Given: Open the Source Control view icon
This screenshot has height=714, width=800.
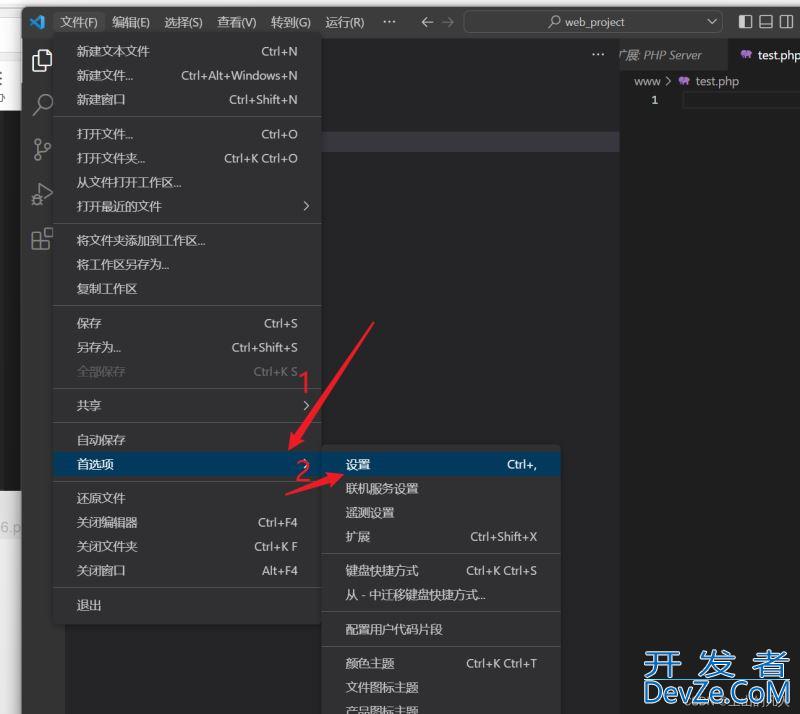Looking at the screenshot, I should point(42,150).
